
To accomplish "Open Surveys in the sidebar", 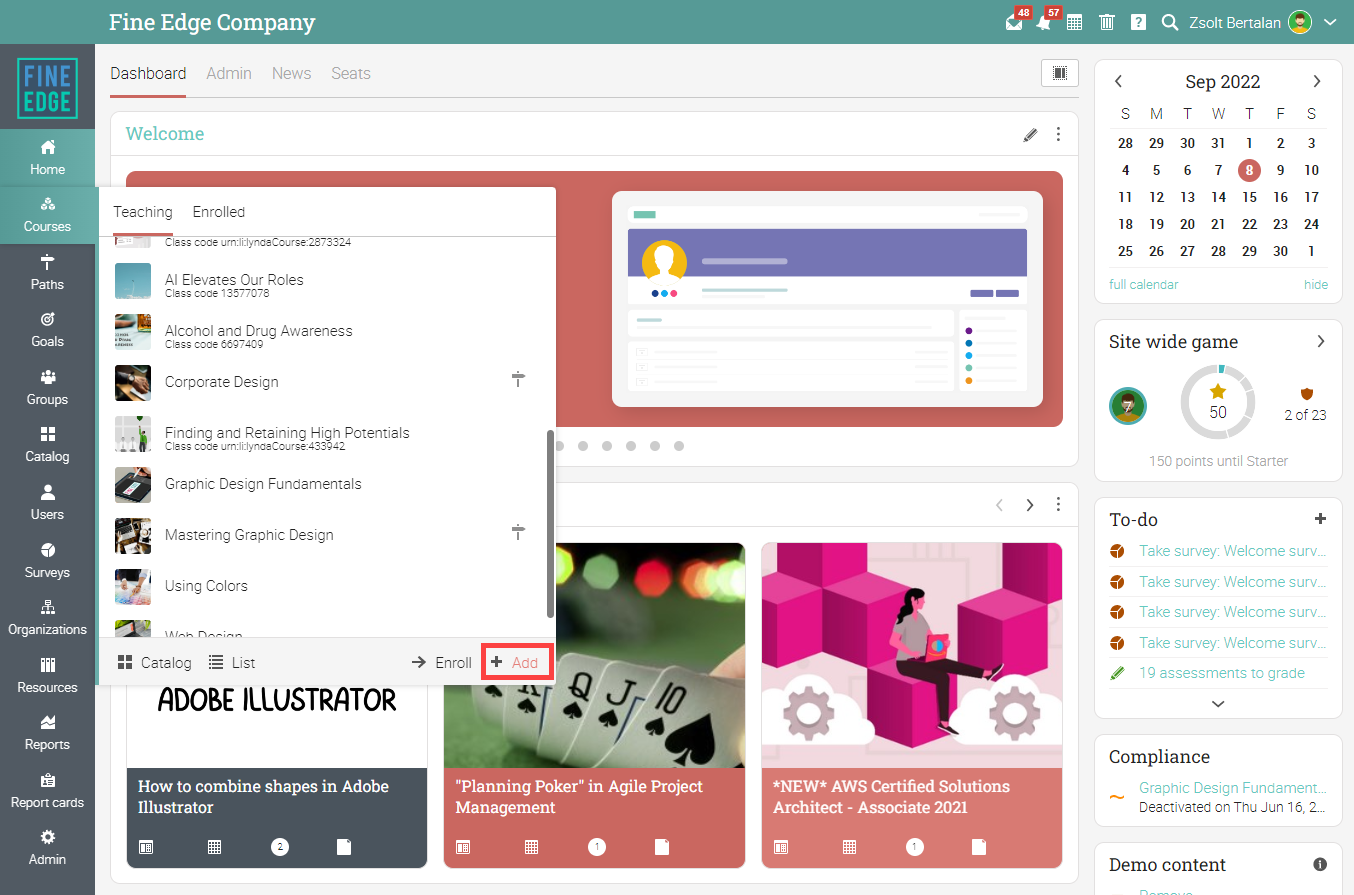I will 47,560.
